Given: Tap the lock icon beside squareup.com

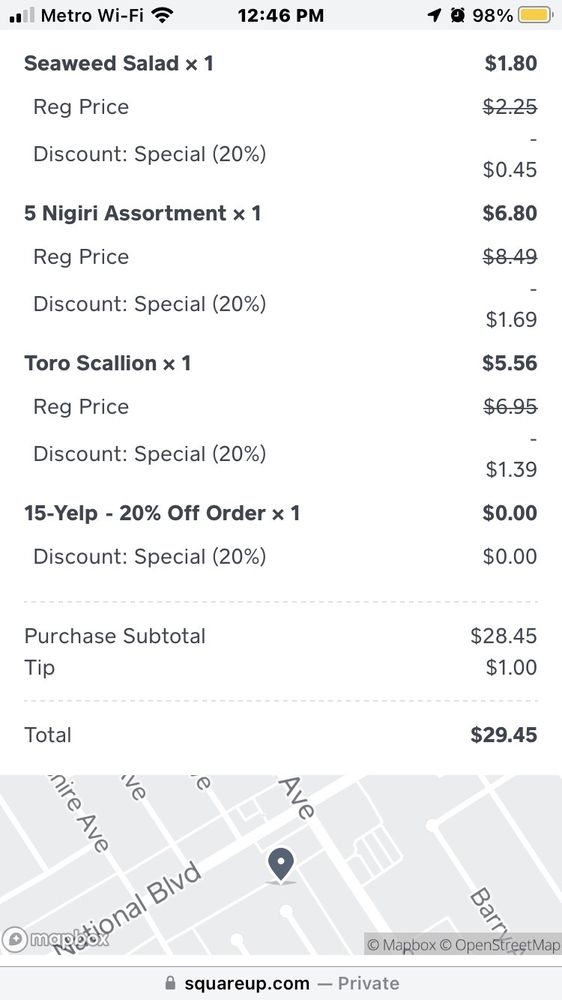Looking at the screenshot, I should tap(170, 983).
